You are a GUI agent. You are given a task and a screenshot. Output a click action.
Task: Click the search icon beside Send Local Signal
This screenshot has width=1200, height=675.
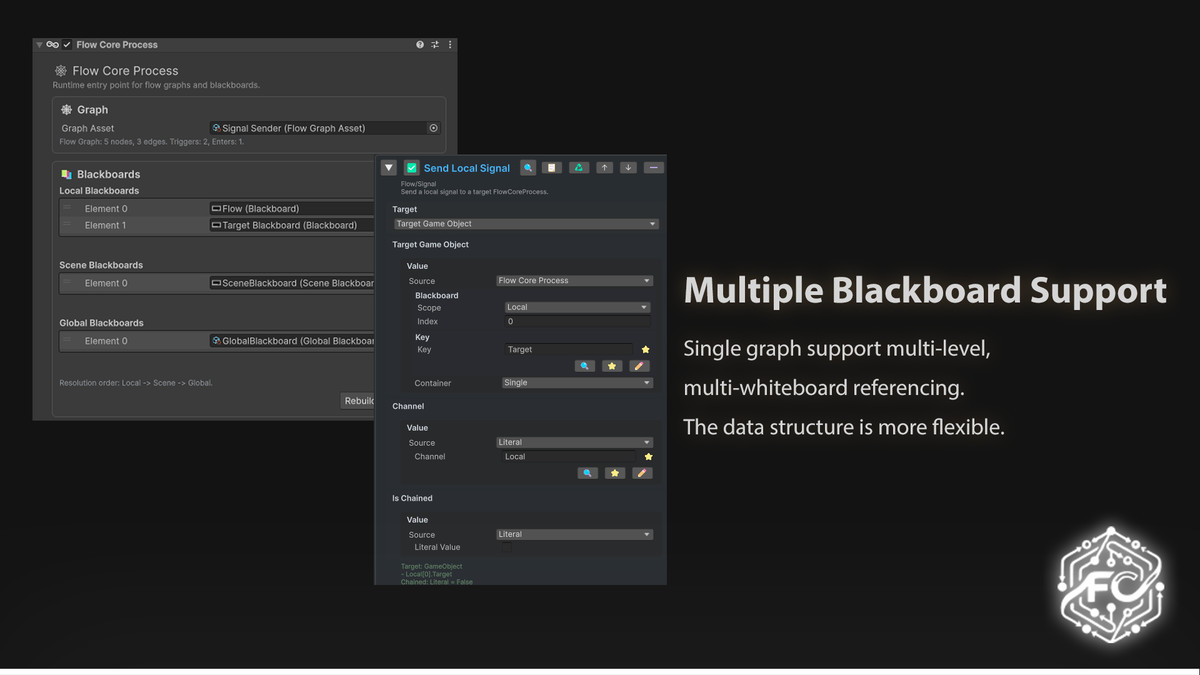528,168
